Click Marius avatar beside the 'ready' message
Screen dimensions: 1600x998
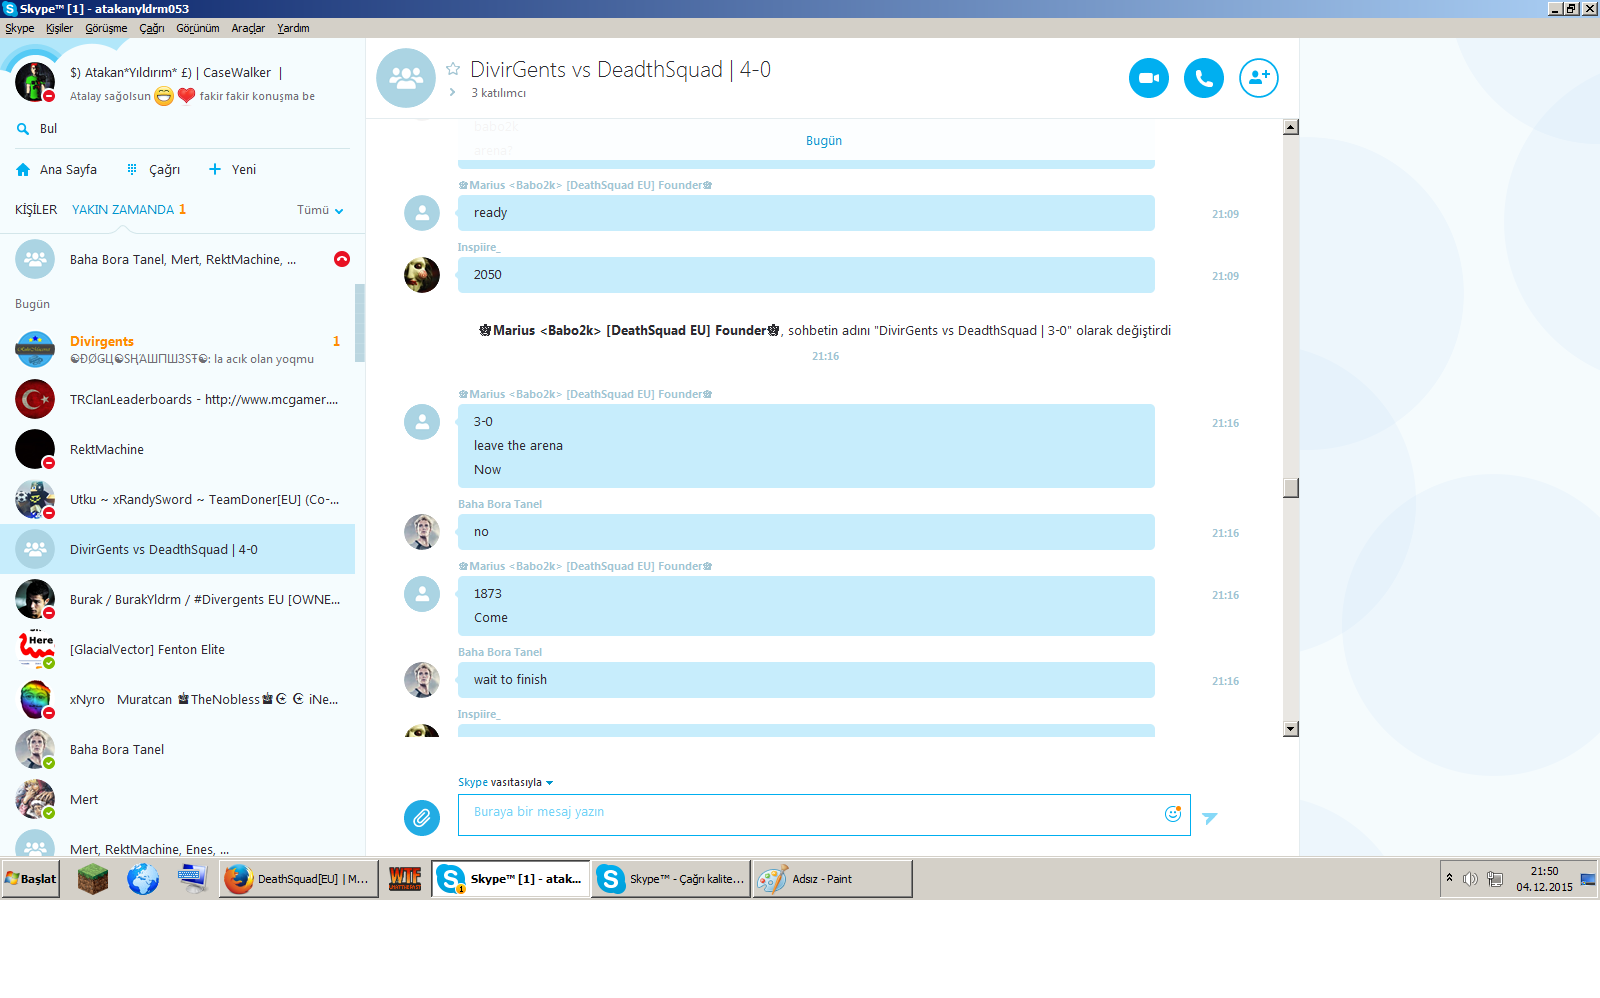coord(422,213)
